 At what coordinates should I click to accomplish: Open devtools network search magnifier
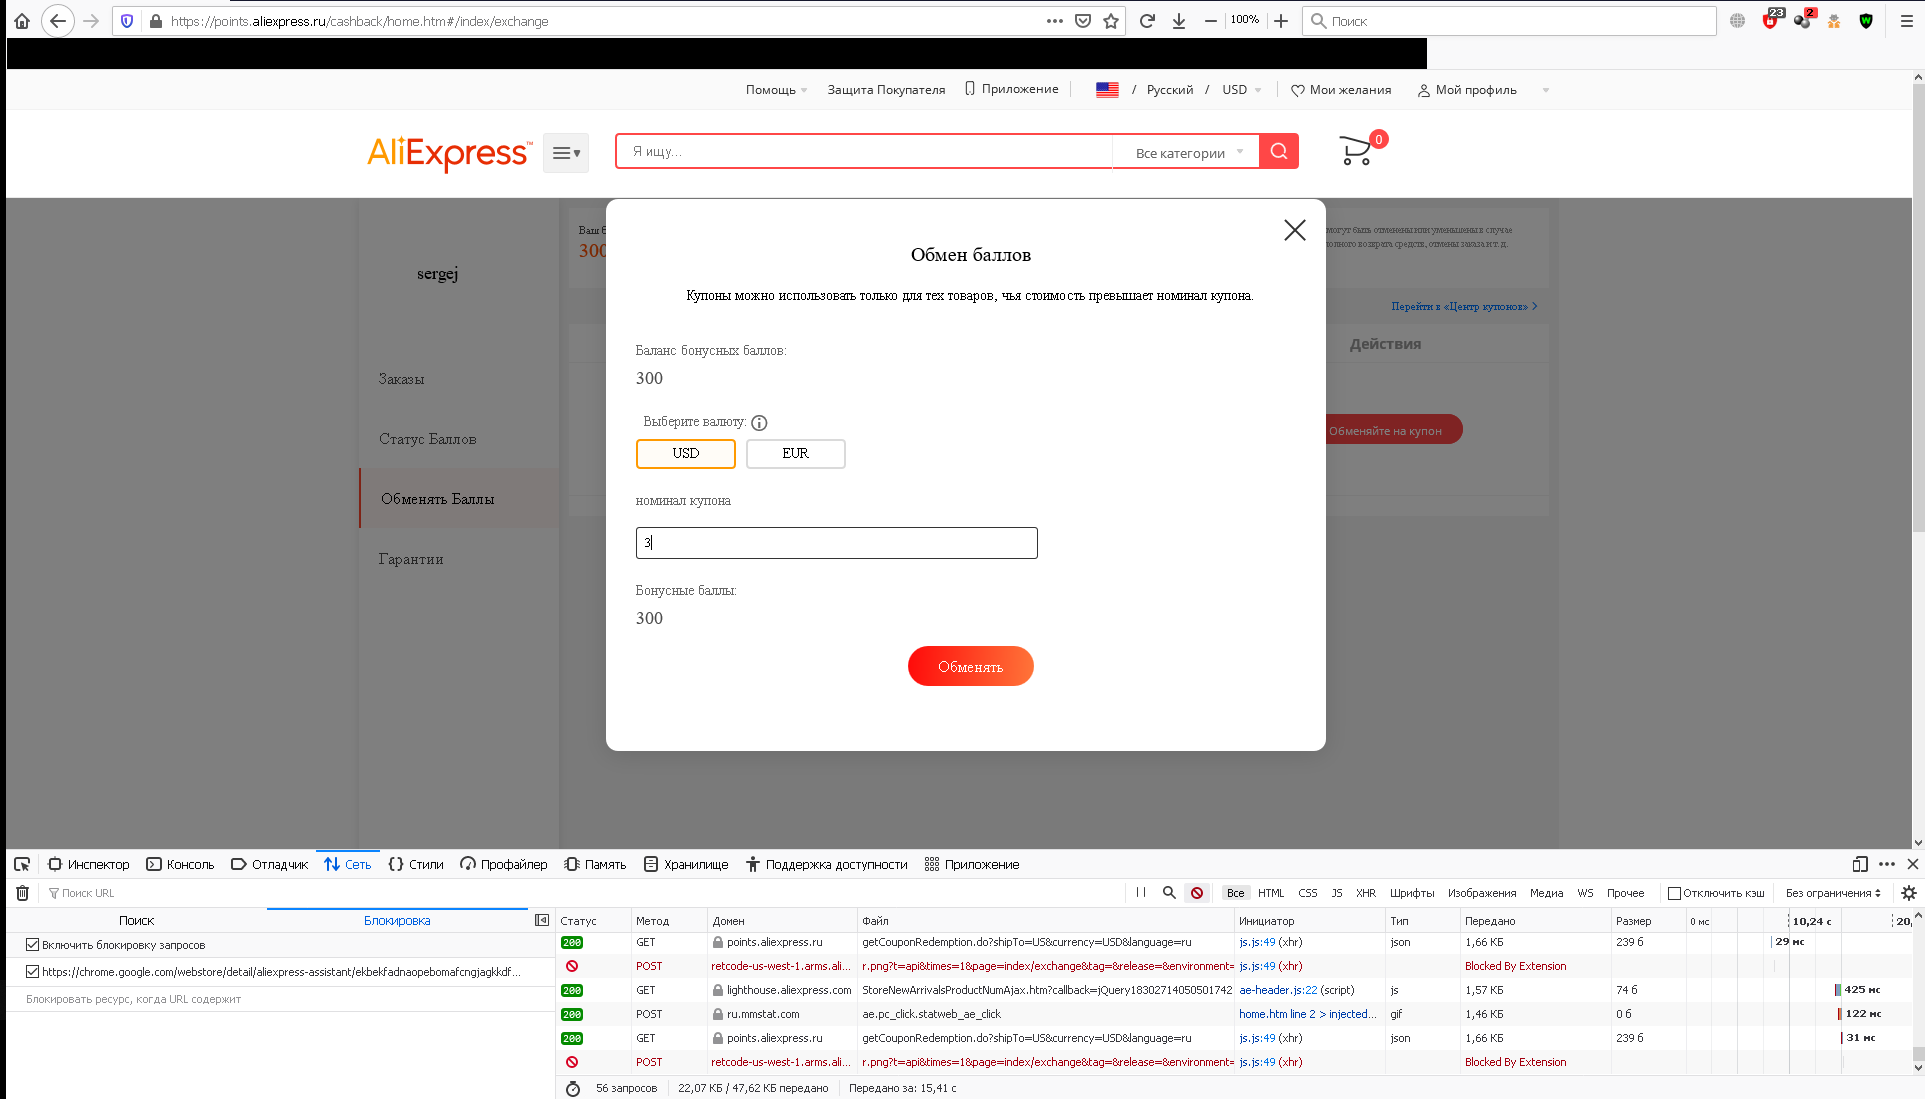[1169, 893]
